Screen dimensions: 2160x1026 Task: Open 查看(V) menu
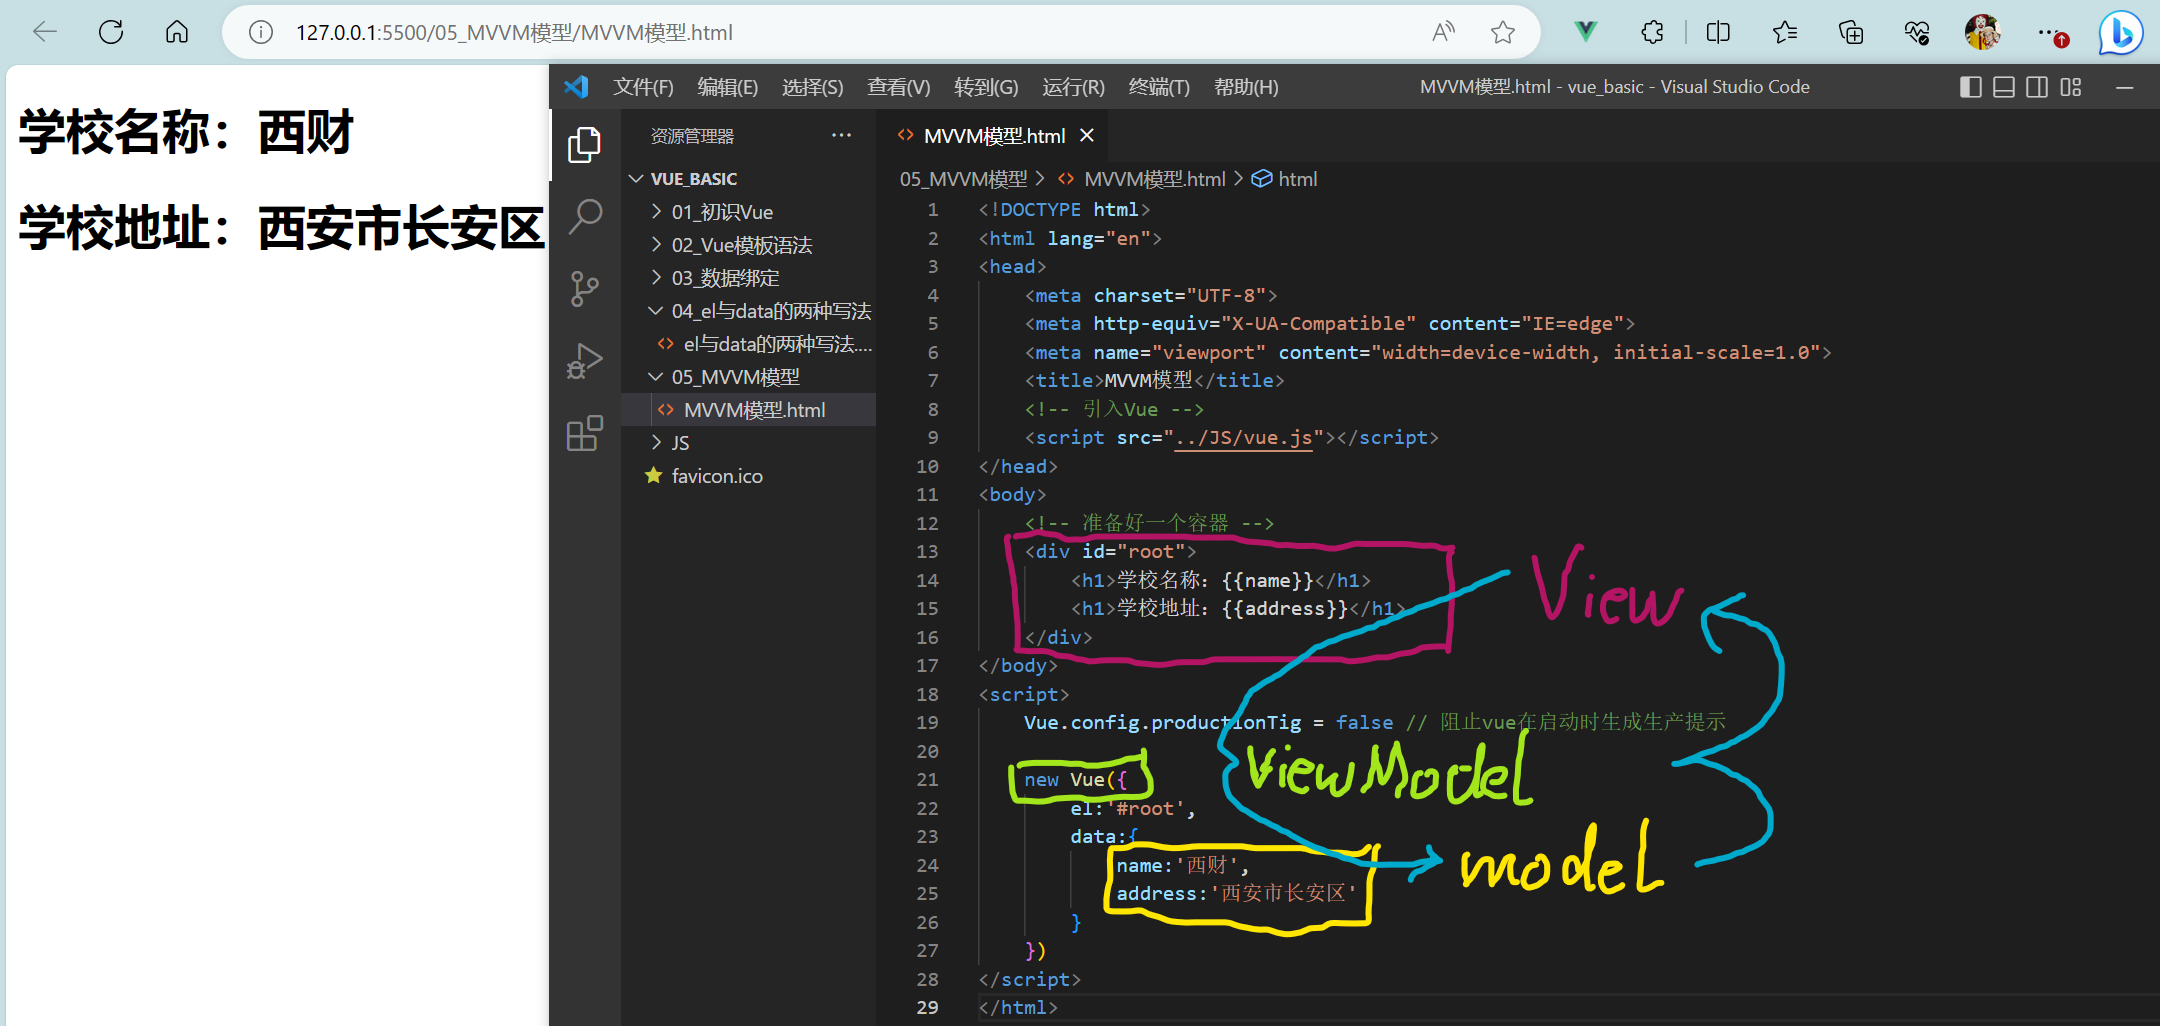pos(898,87)
